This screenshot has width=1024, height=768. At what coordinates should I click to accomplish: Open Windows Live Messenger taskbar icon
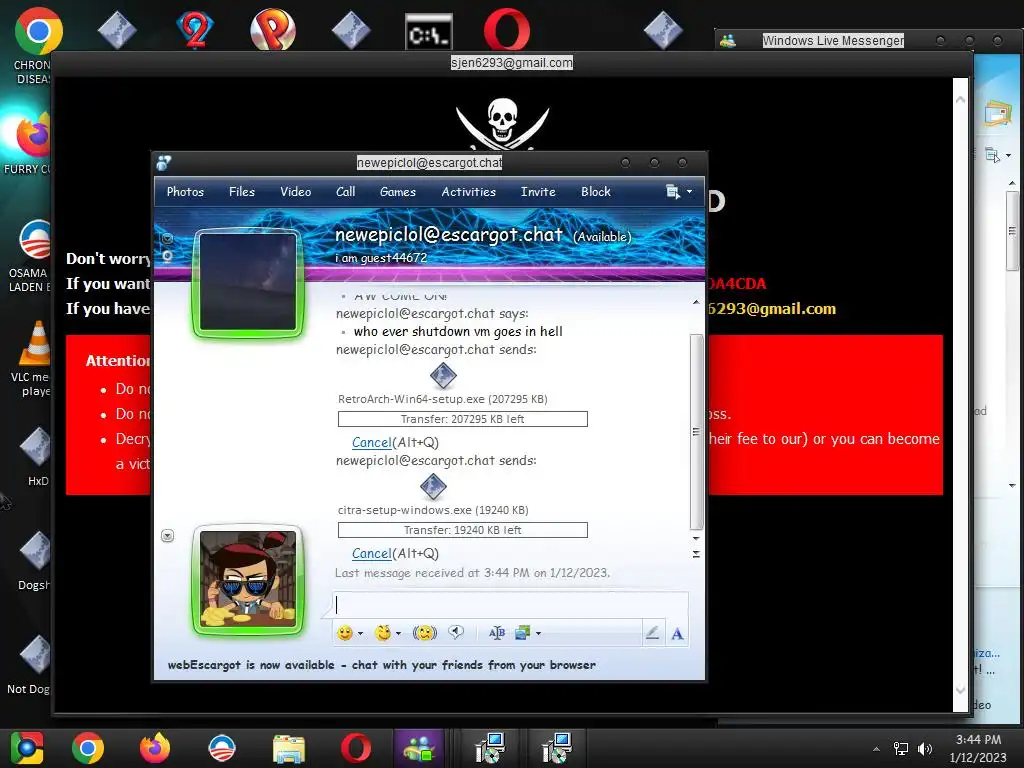tap(419, 748)
